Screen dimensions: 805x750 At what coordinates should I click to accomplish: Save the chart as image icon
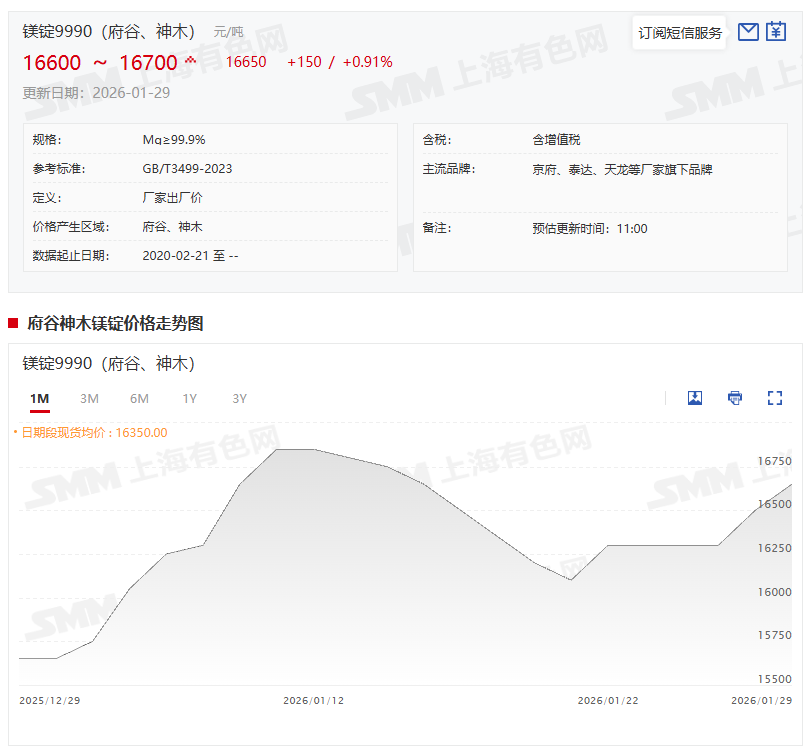point(695,398)
